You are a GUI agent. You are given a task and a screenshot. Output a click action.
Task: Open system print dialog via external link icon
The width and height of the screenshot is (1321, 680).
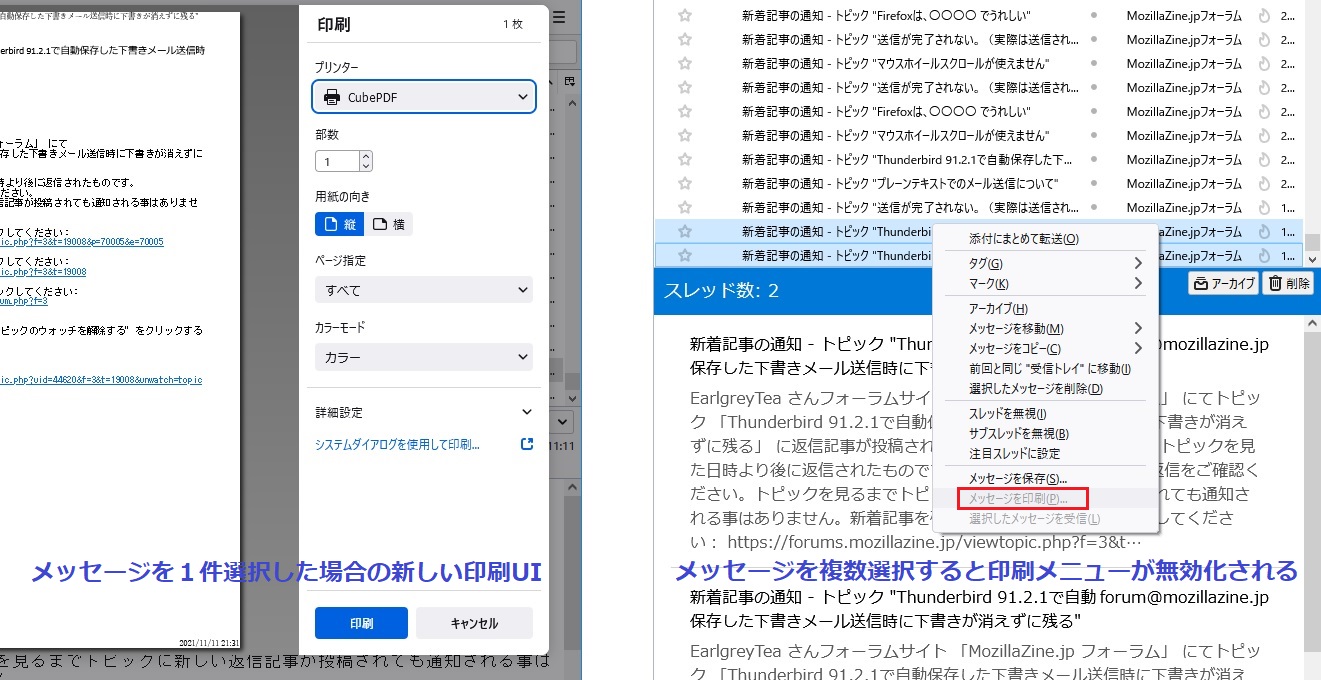point(527,444)
